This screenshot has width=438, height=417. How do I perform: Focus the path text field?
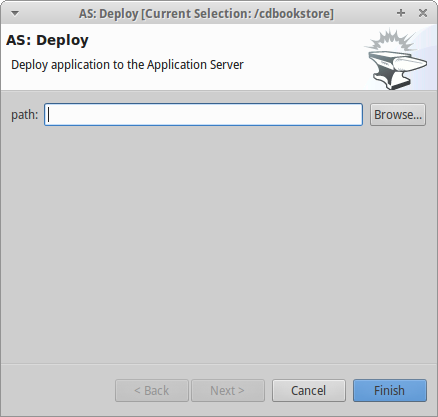[x=203, y=115]
